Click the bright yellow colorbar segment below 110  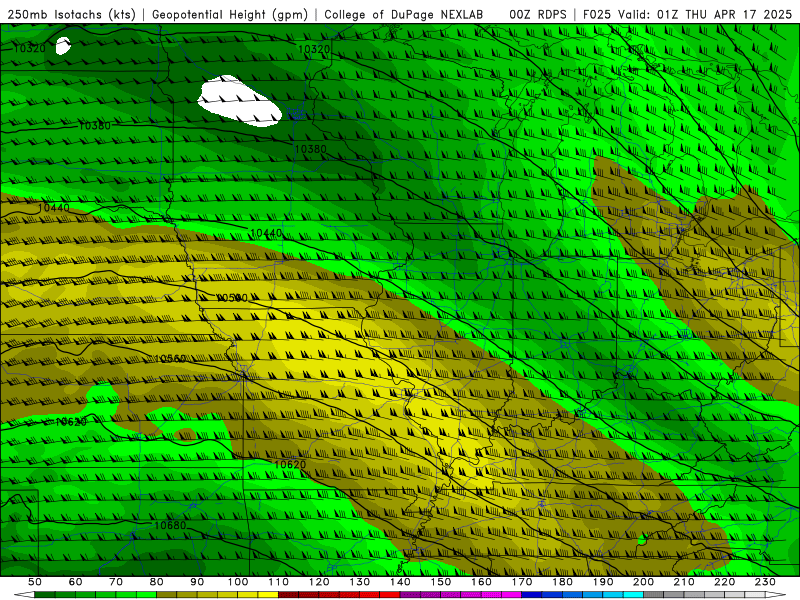pos(268,595)
